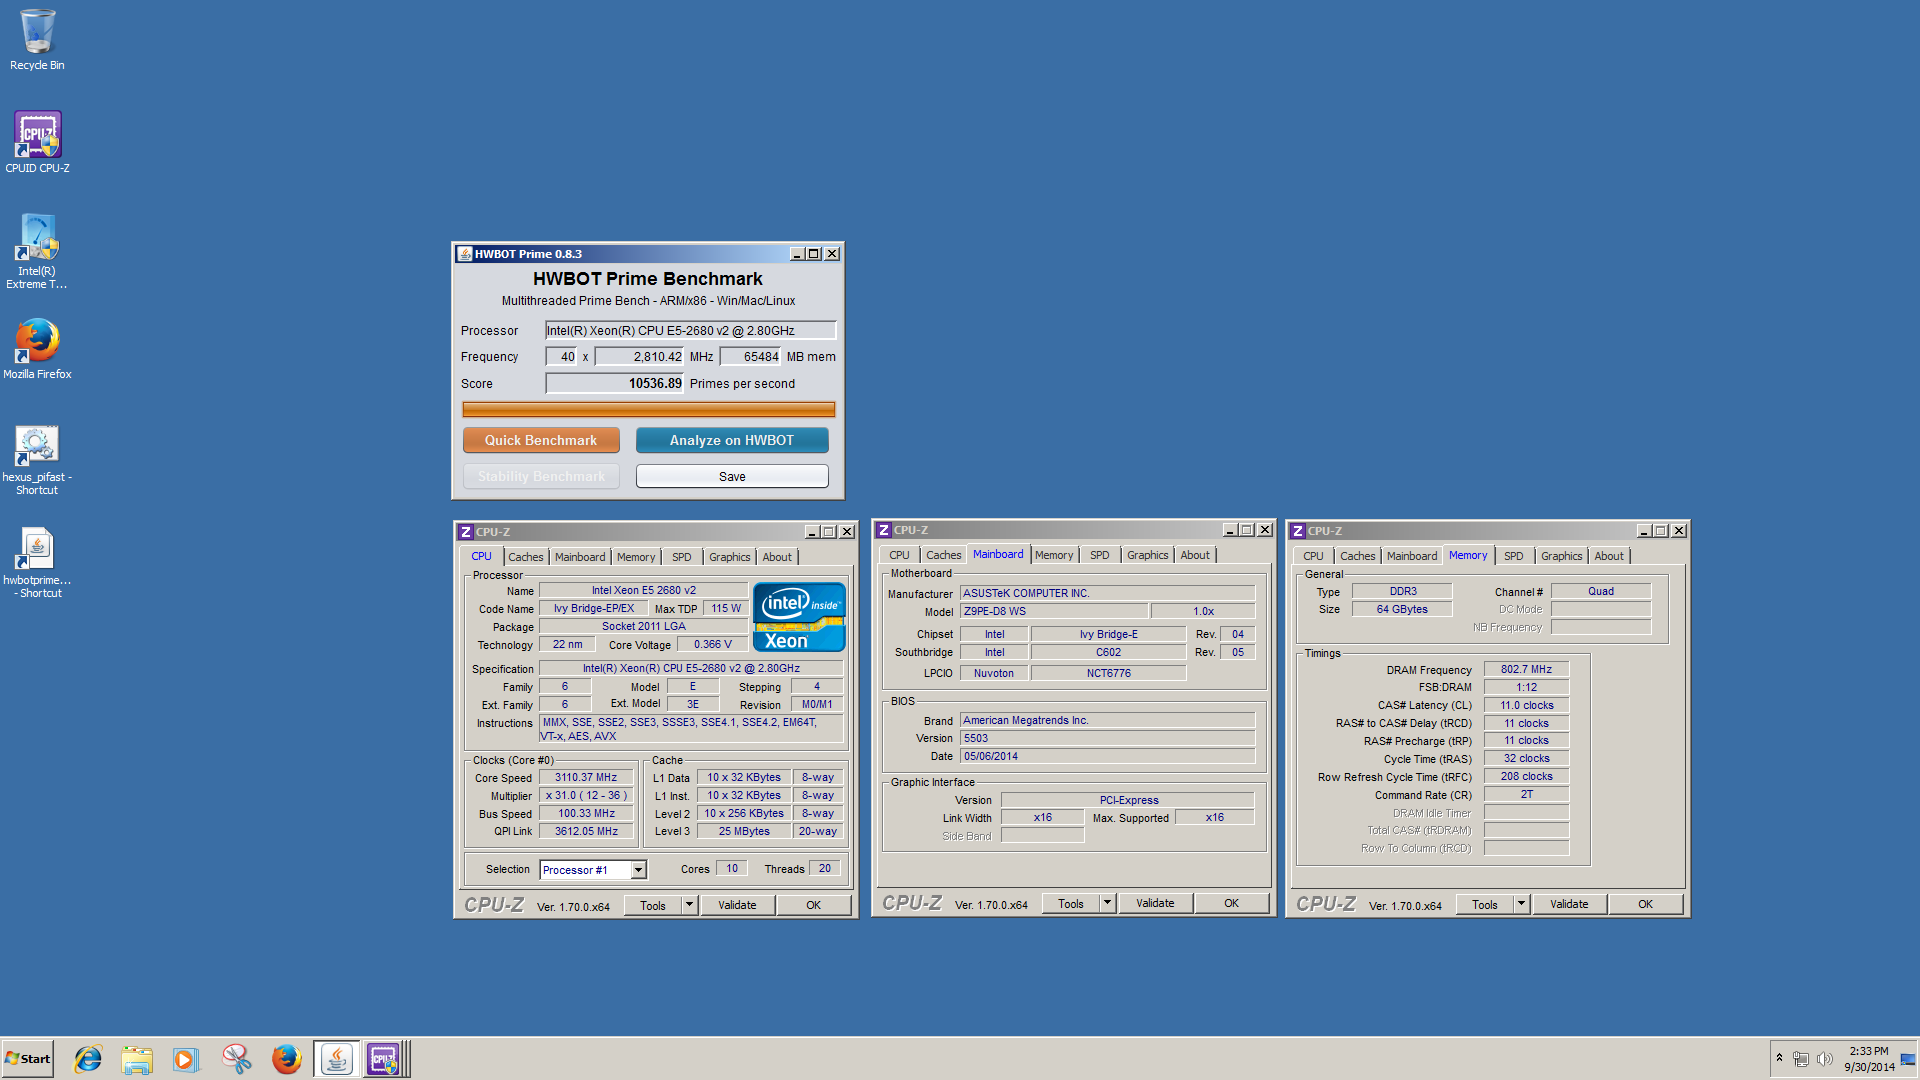
Task: Expand Tools dropdown arrow in Memory CPU-Z
Action: tap(1521, 904)
